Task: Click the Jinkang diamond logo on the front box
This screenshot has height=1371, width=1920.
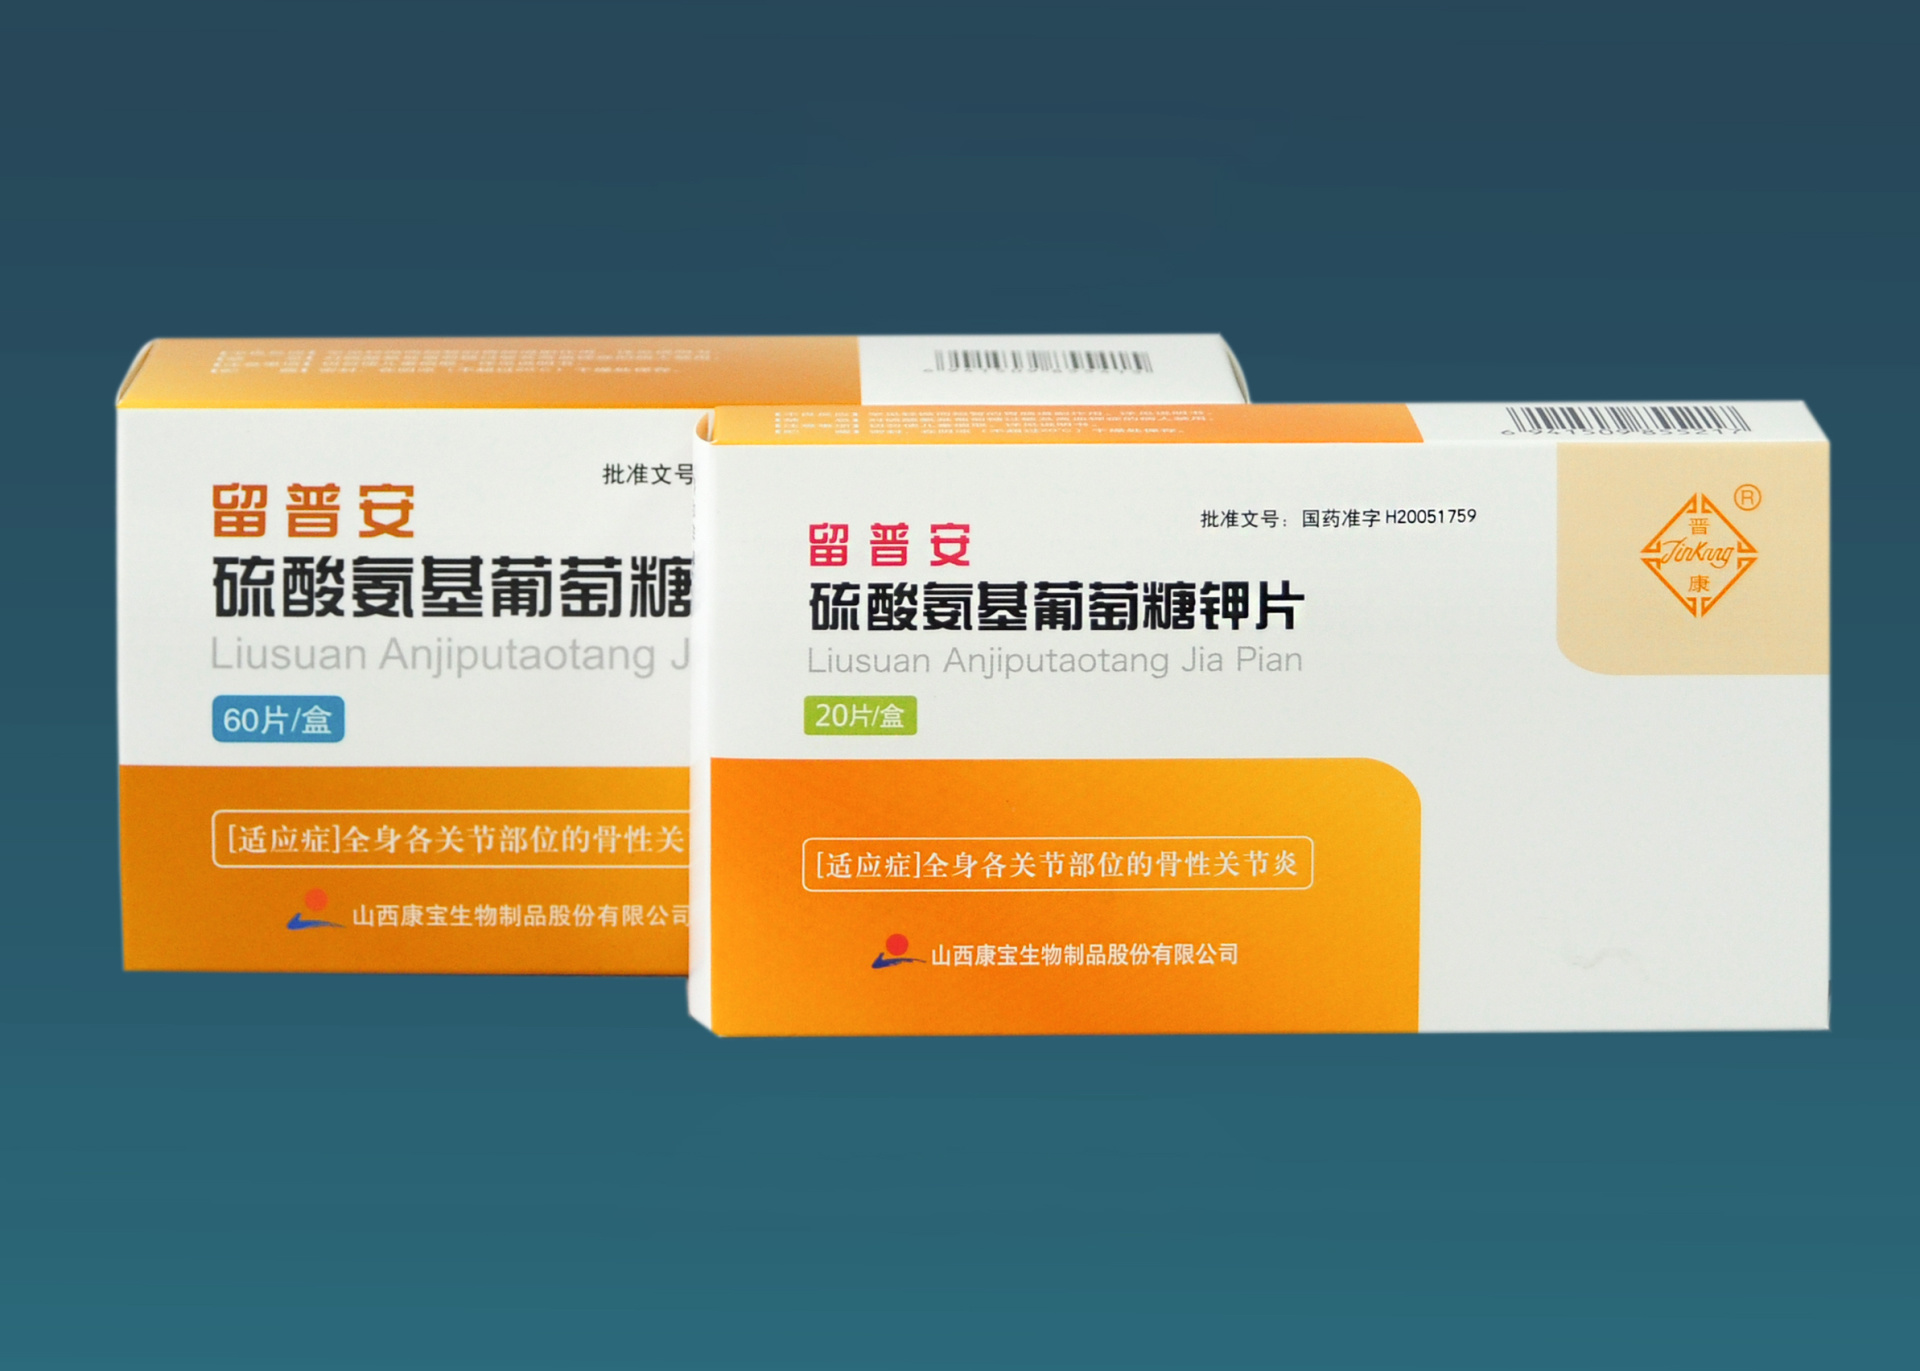Action: tap(1698, 555)
